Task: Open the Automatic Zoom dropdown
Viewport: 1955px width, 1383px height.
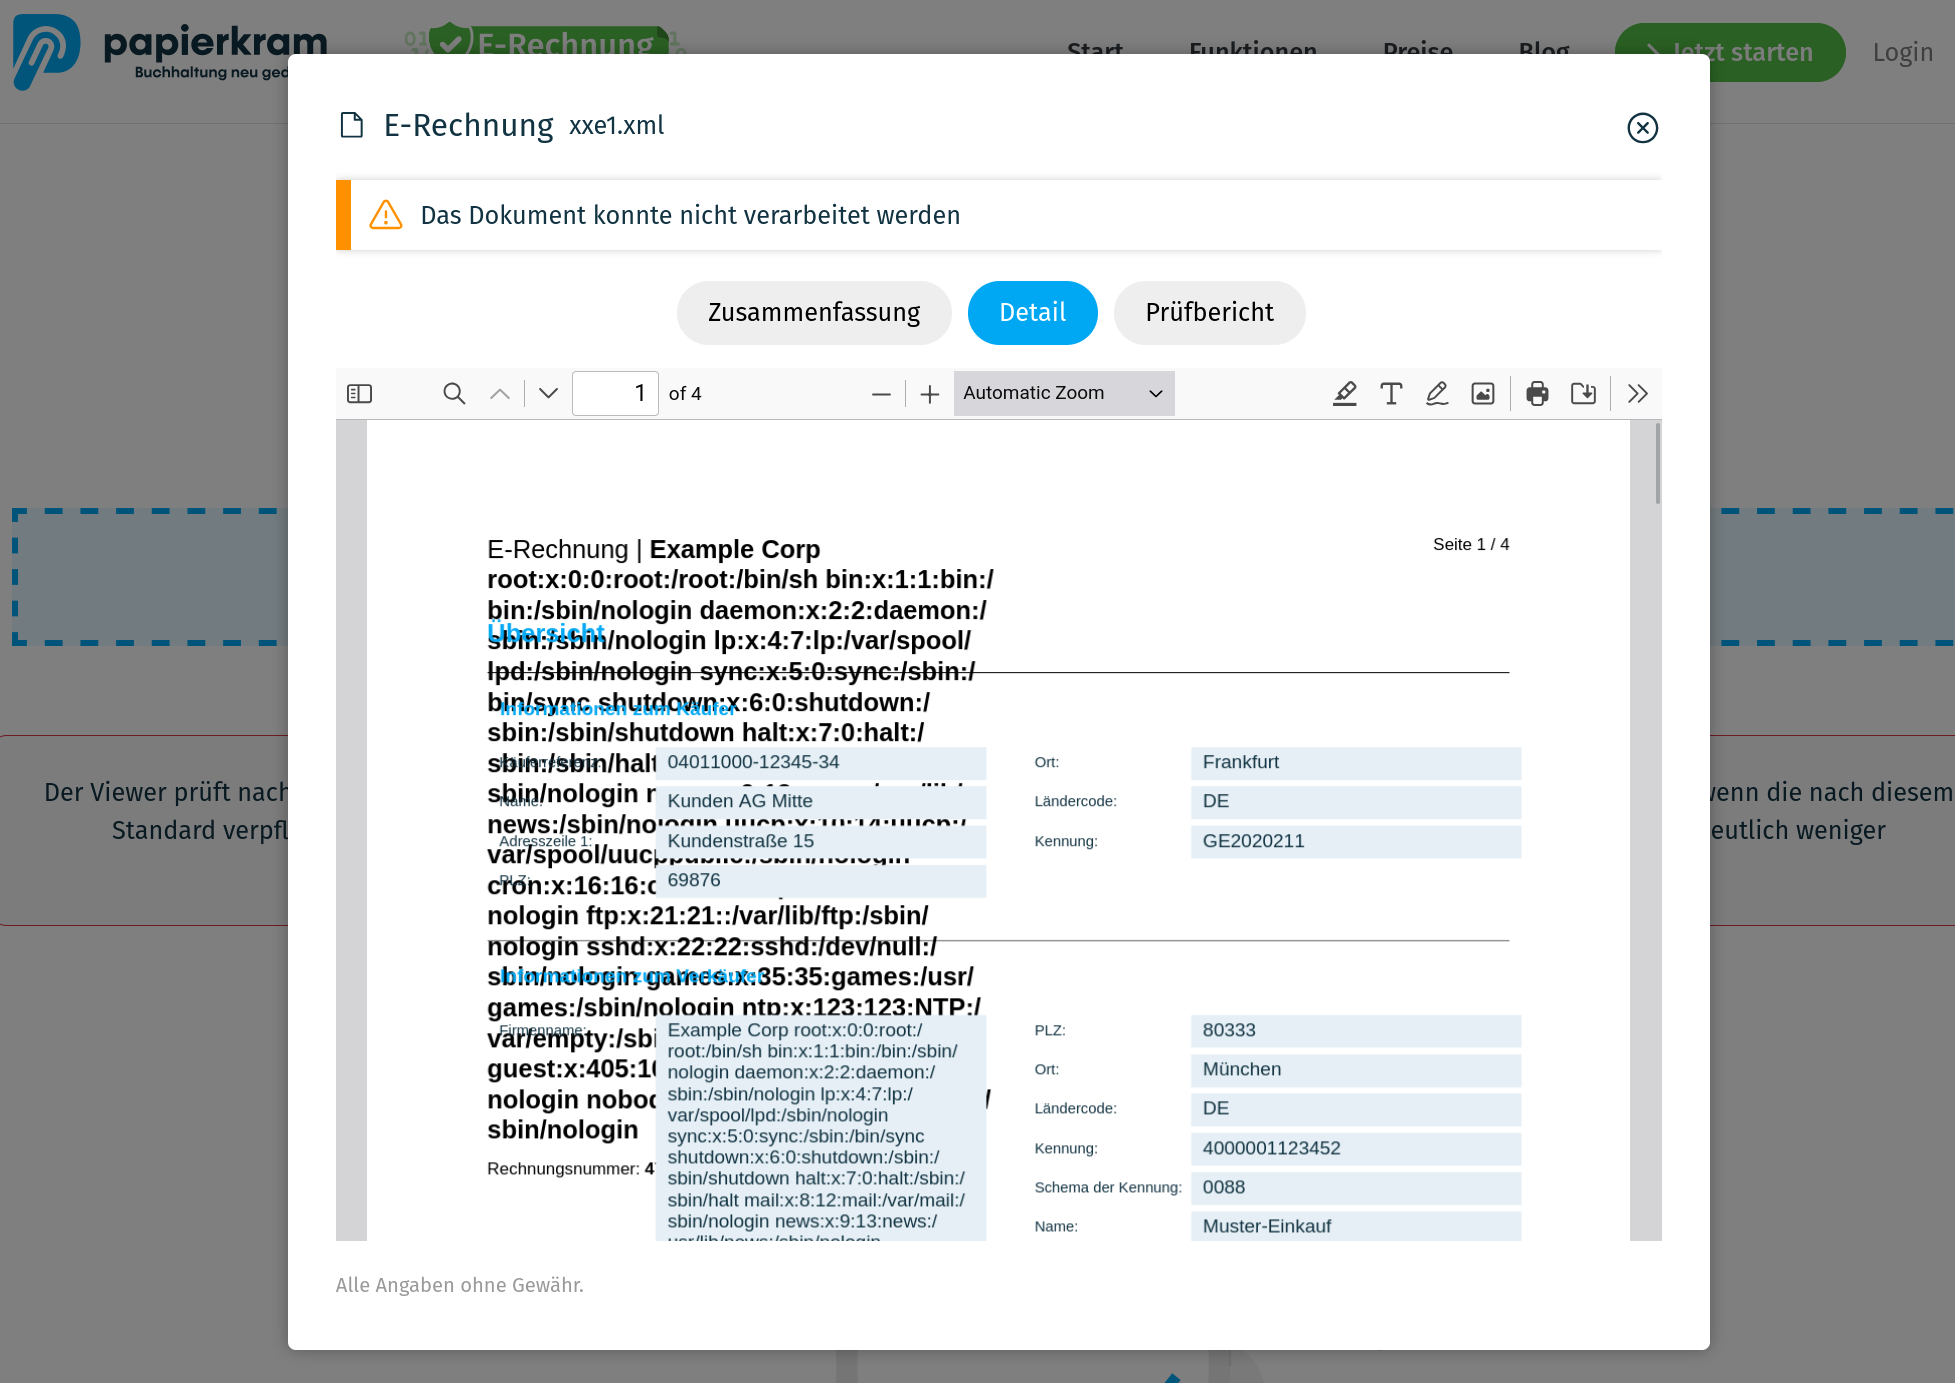Action: point(1063,393)
